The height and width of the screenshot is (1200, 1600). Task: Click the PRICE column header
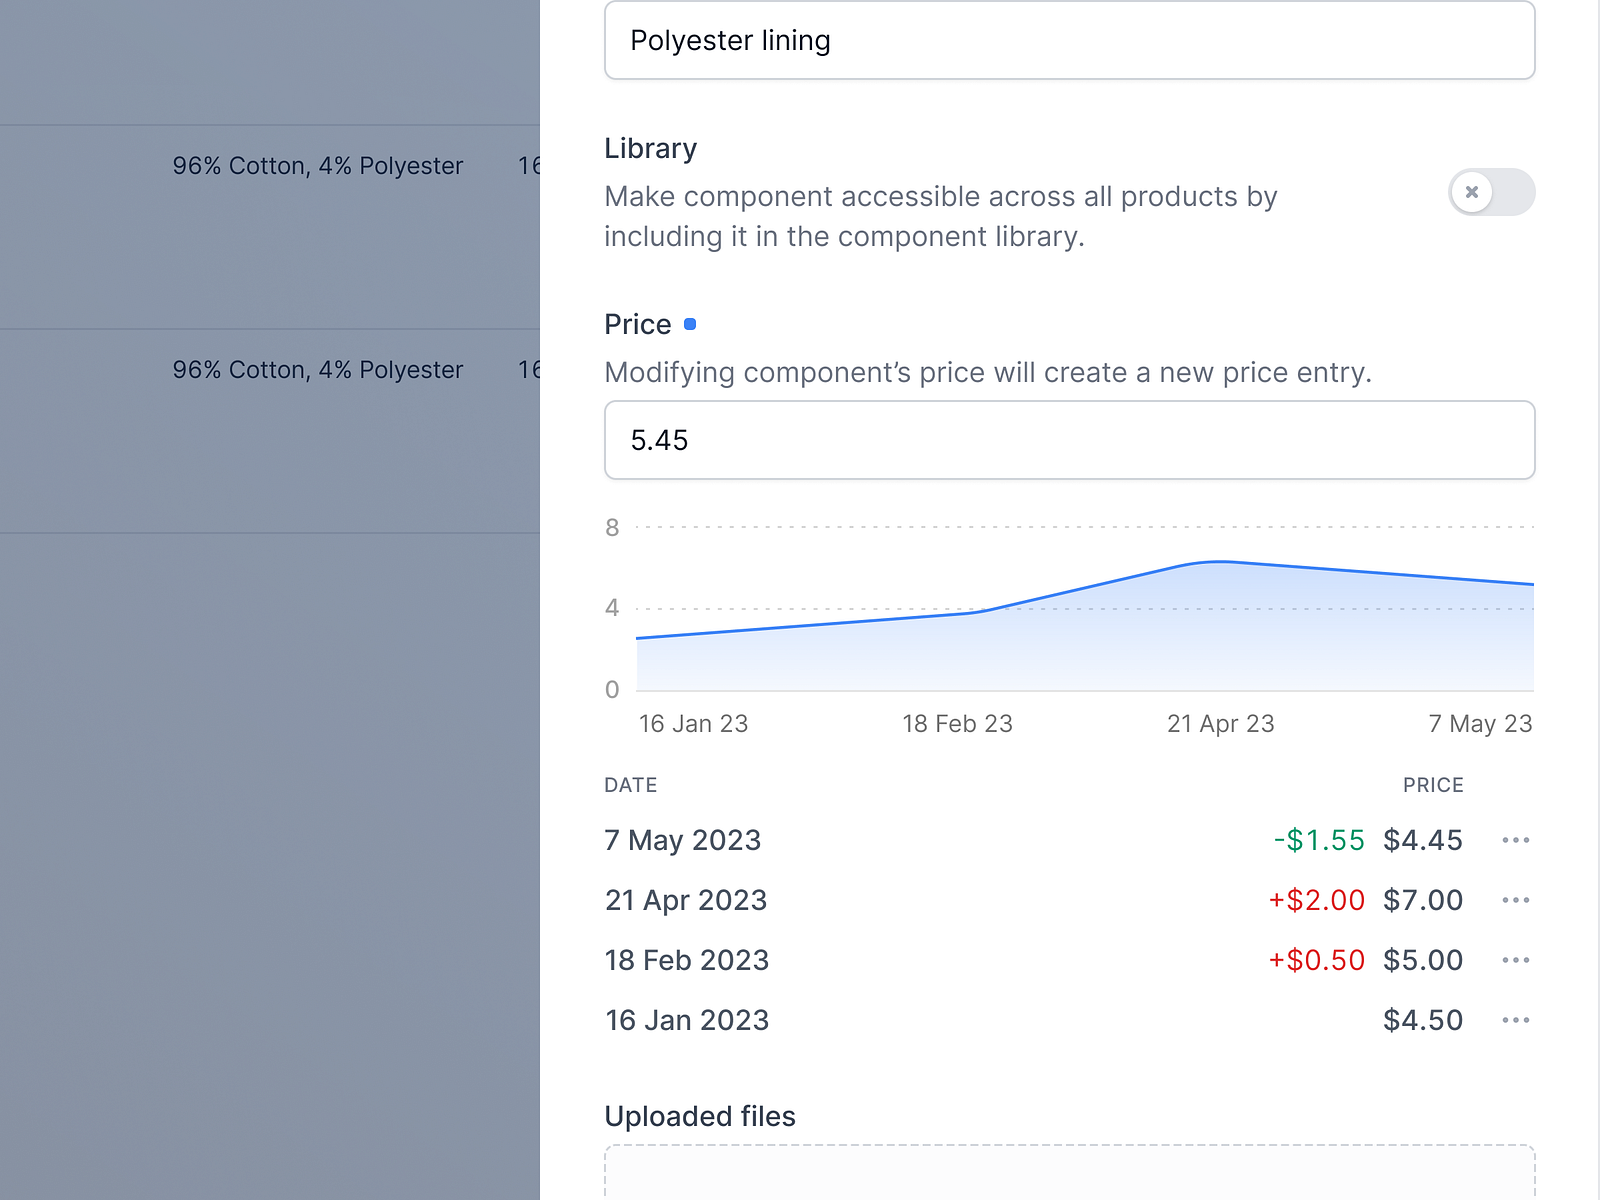(1433, 785)
